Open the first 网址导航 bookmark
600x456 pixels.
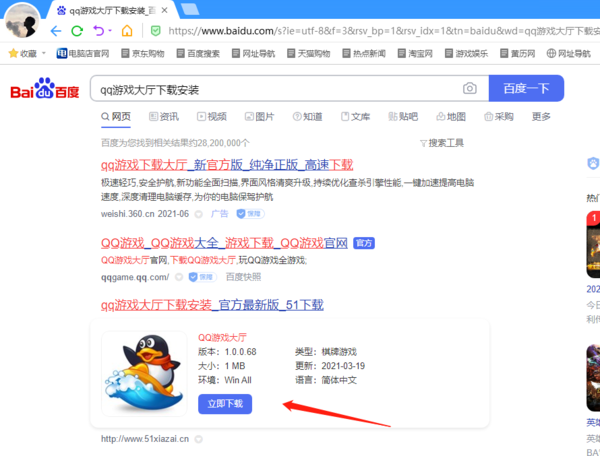click(x=253, y=53)
